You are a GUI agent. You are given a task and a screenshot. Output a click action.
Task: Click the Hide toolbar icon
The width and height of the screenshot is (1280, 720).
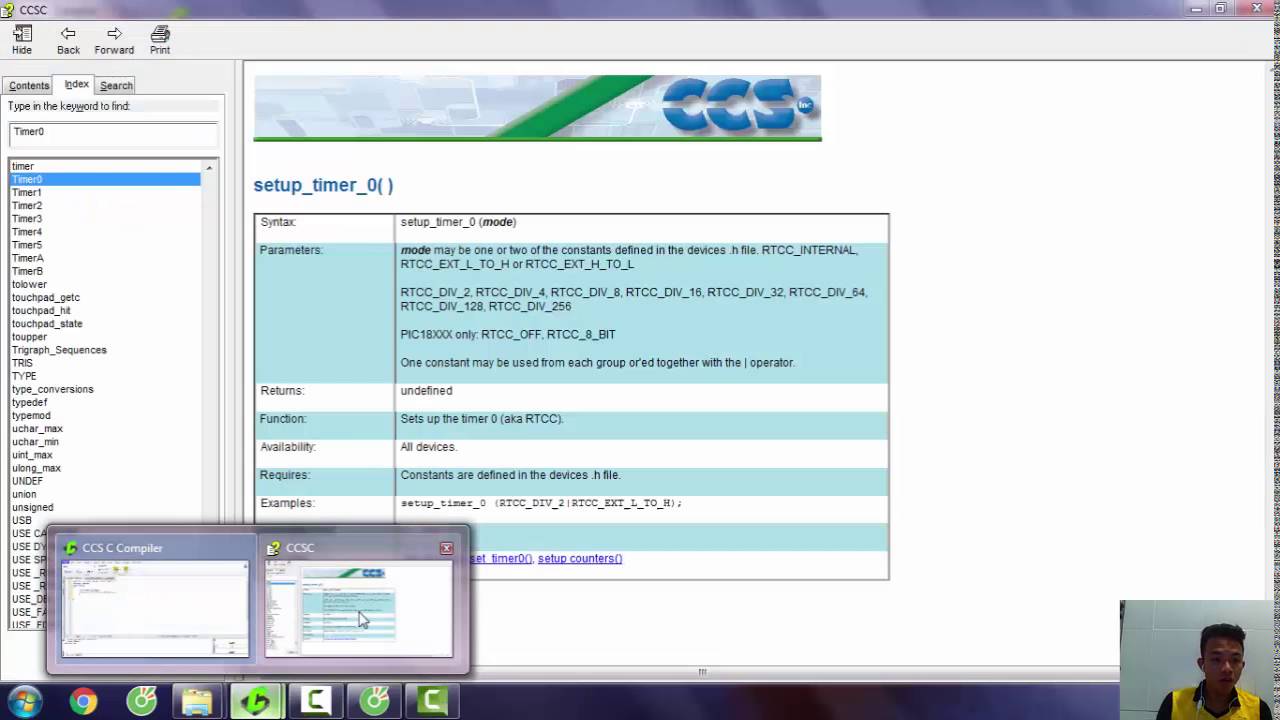pyautogui.click(x=22, y=40)
